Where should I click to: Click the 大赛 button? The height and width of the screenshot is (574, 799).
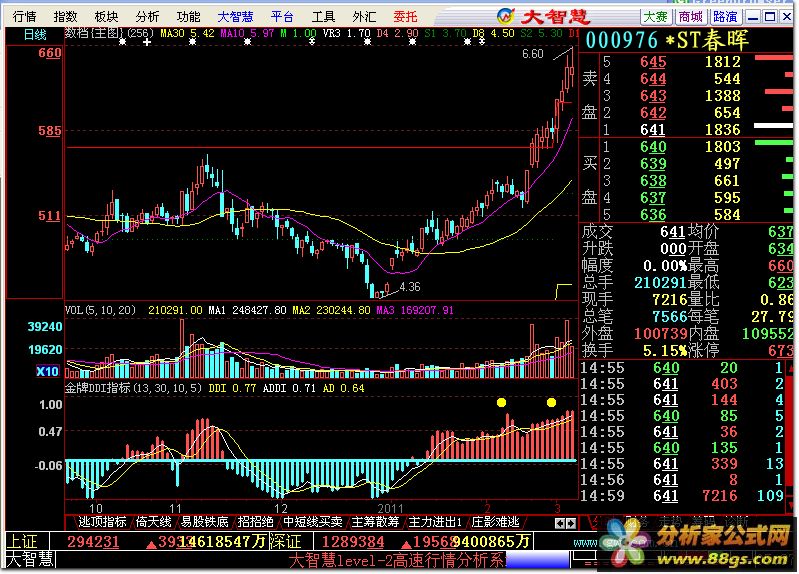pos(655,17)
